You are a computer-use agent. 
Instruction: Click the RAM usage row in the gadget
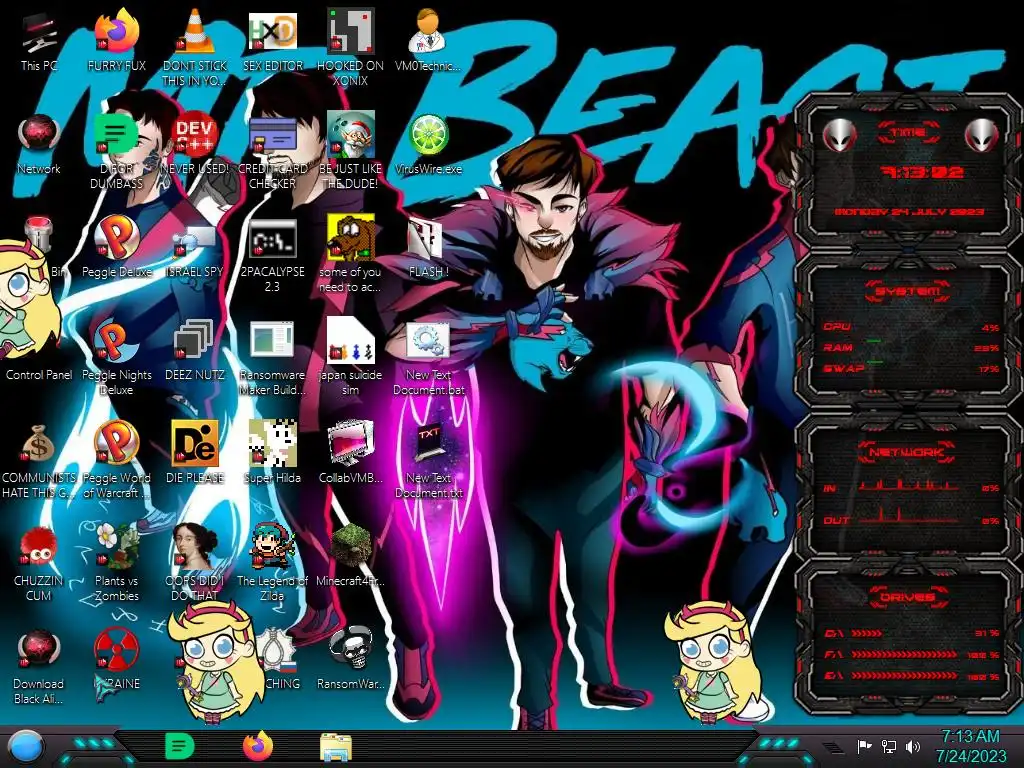[912, 347]
